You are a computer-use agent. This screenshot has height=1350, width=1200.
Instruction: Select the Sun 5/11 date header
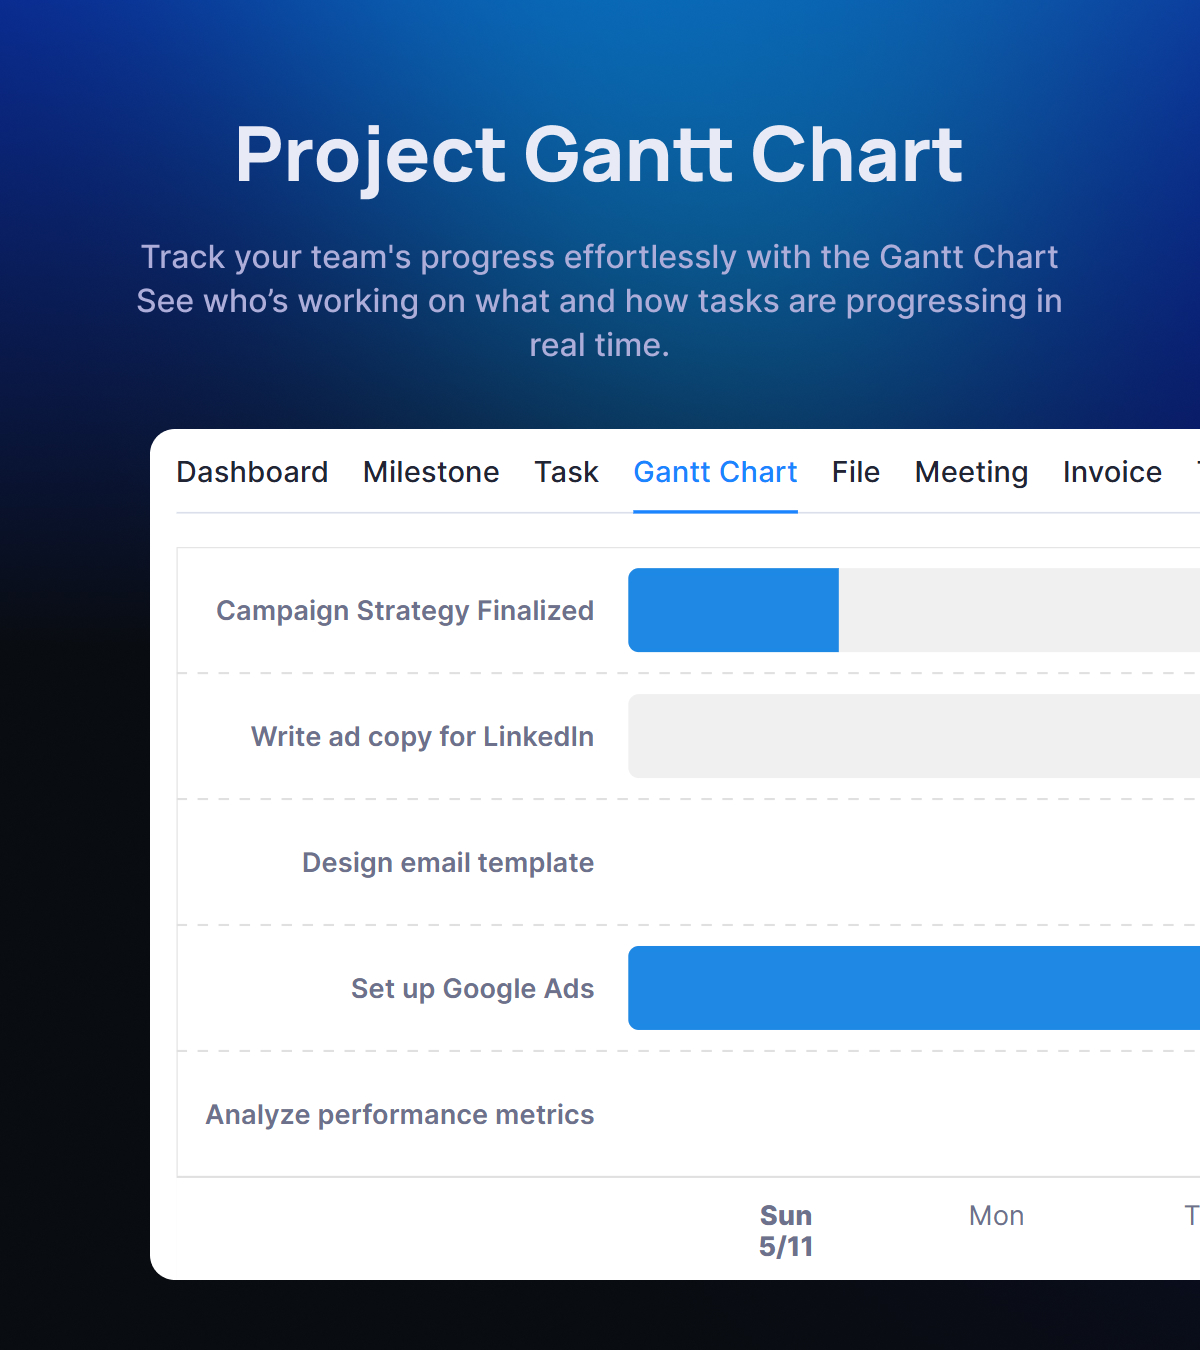786,1230
